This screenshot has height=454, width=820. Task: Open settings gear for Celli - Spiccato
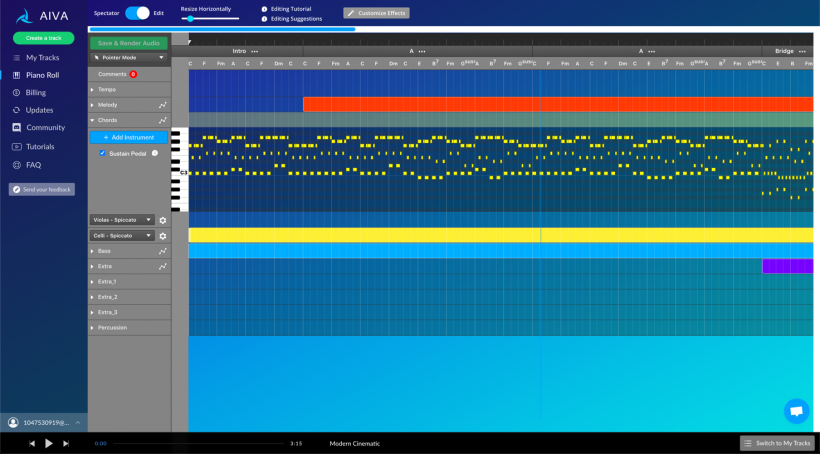click(163, 236)
